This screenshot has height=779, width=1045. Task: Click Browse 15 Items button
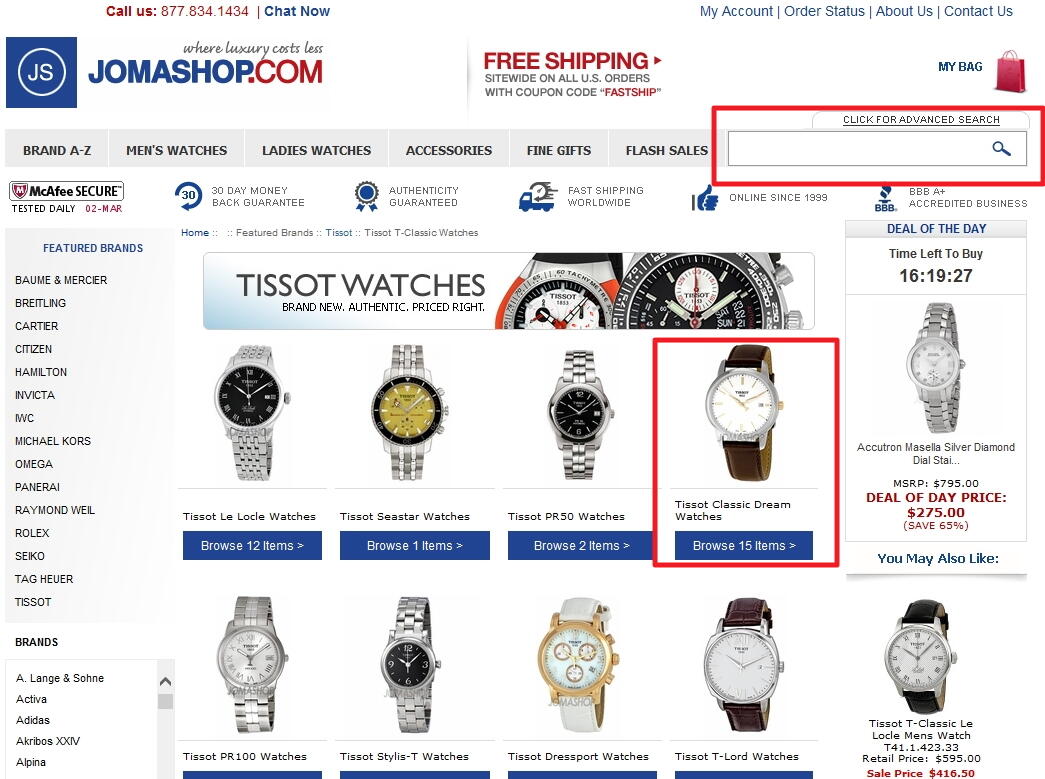pyautogui.click(x=744, y=545)
